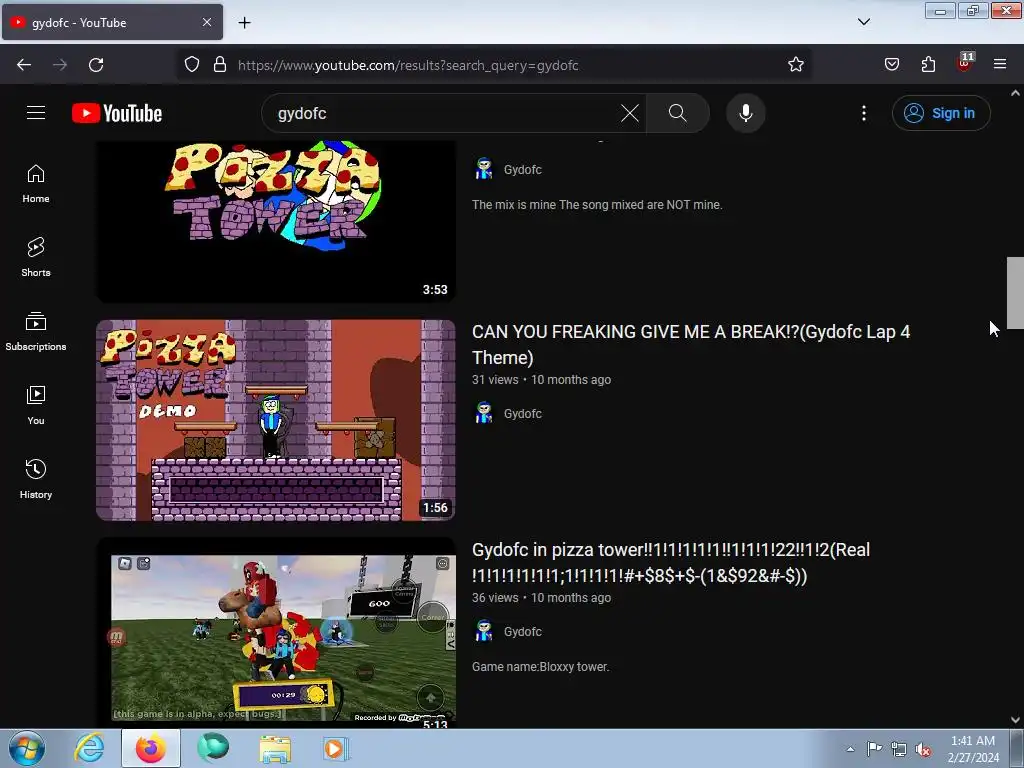Viewport: 1024px width, 768px height.
Task: Show hidden tray icons arrow
Action: [850, 749]
